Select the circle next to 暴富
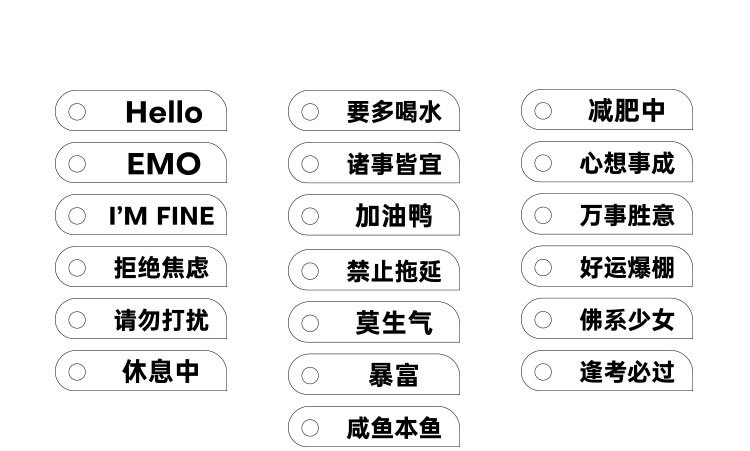 [x=310, y=376]
